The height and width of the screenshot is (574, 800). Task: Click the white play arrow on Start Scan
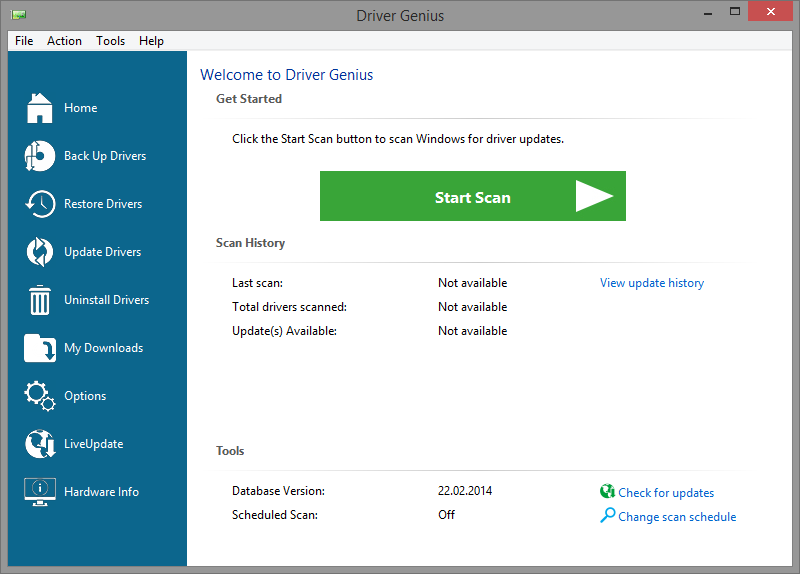pyautogui.click(x=594, y=196)
